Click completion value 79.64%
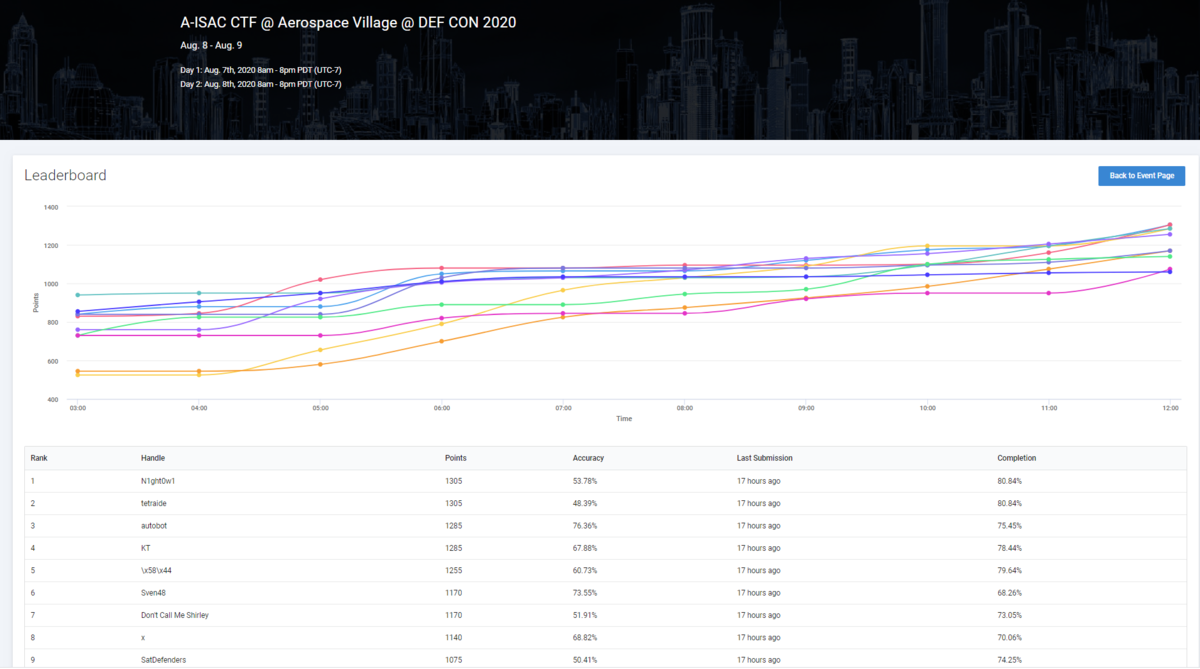The width and height of the screenshot is (1200, 669). click(1010, 570)
